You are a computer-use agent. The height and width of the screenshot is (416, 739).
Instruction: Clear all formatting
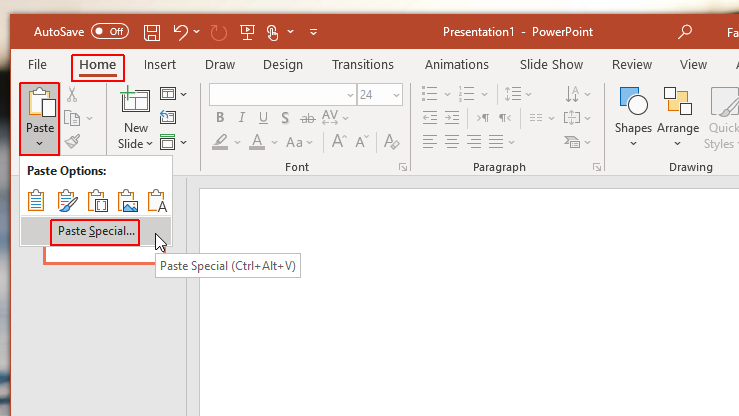(391, 141)
